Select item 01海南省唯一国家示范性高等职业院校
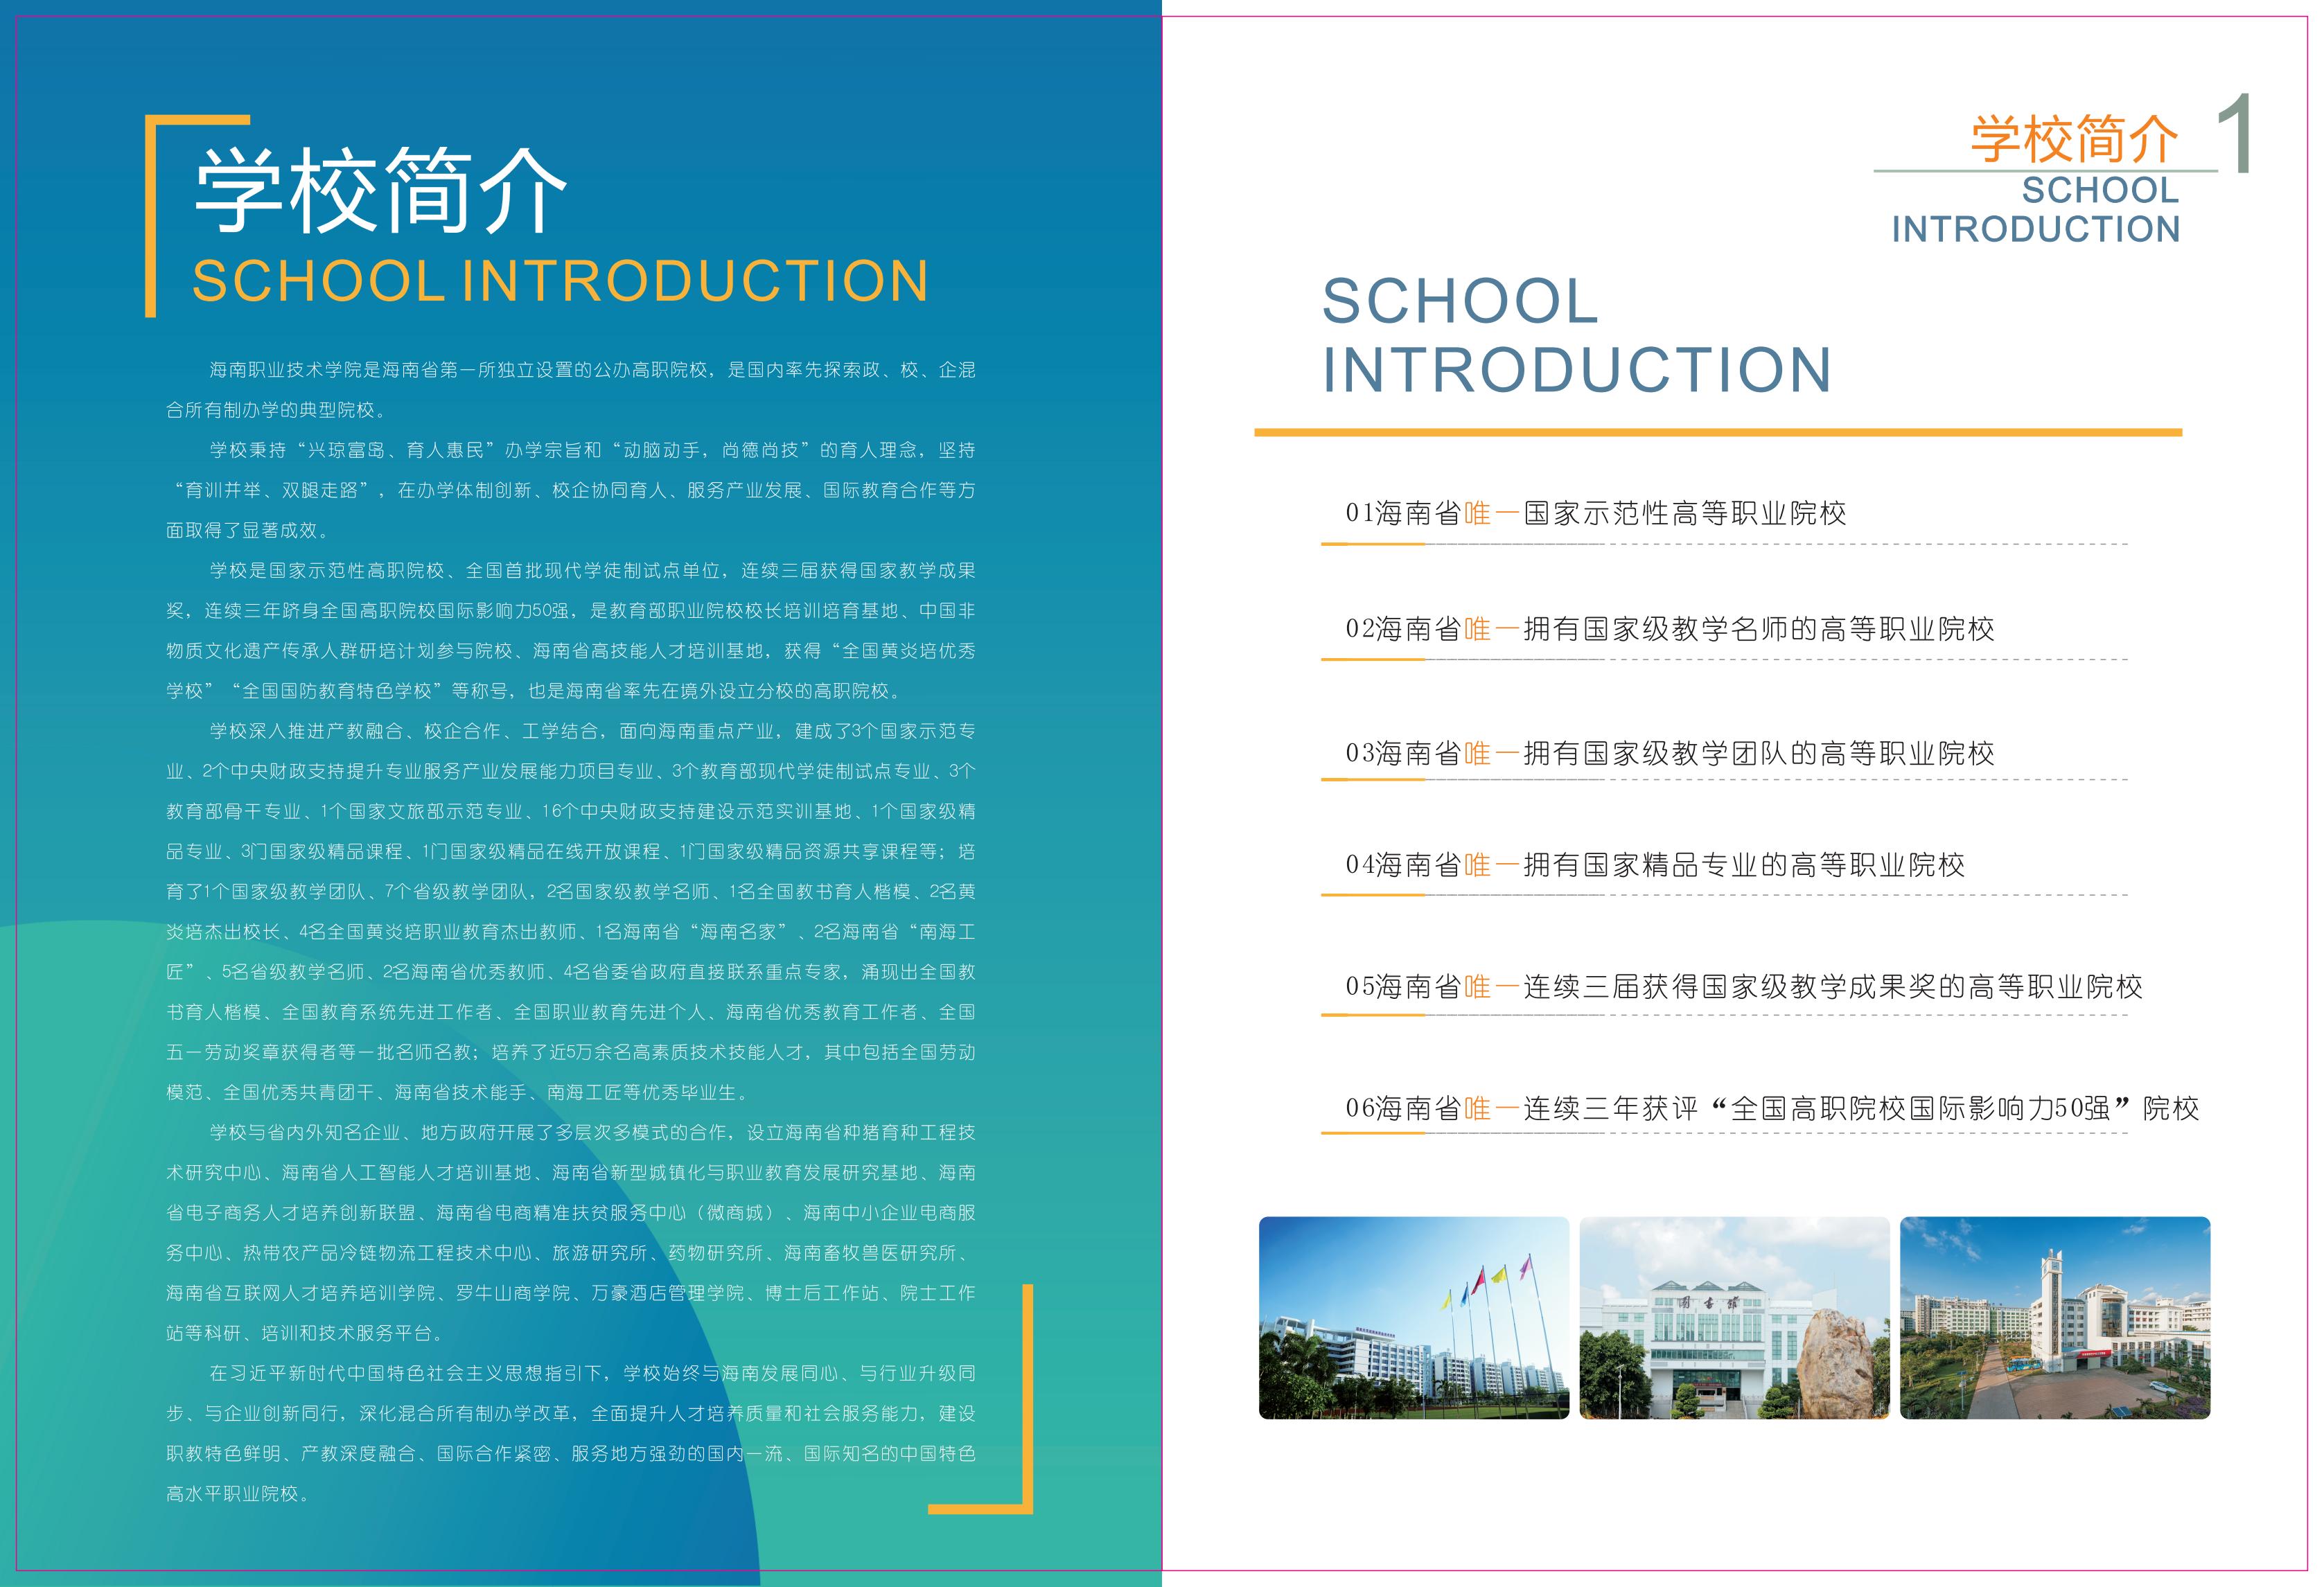This screenshot has height=1587, width=2324. (1596, 513)
